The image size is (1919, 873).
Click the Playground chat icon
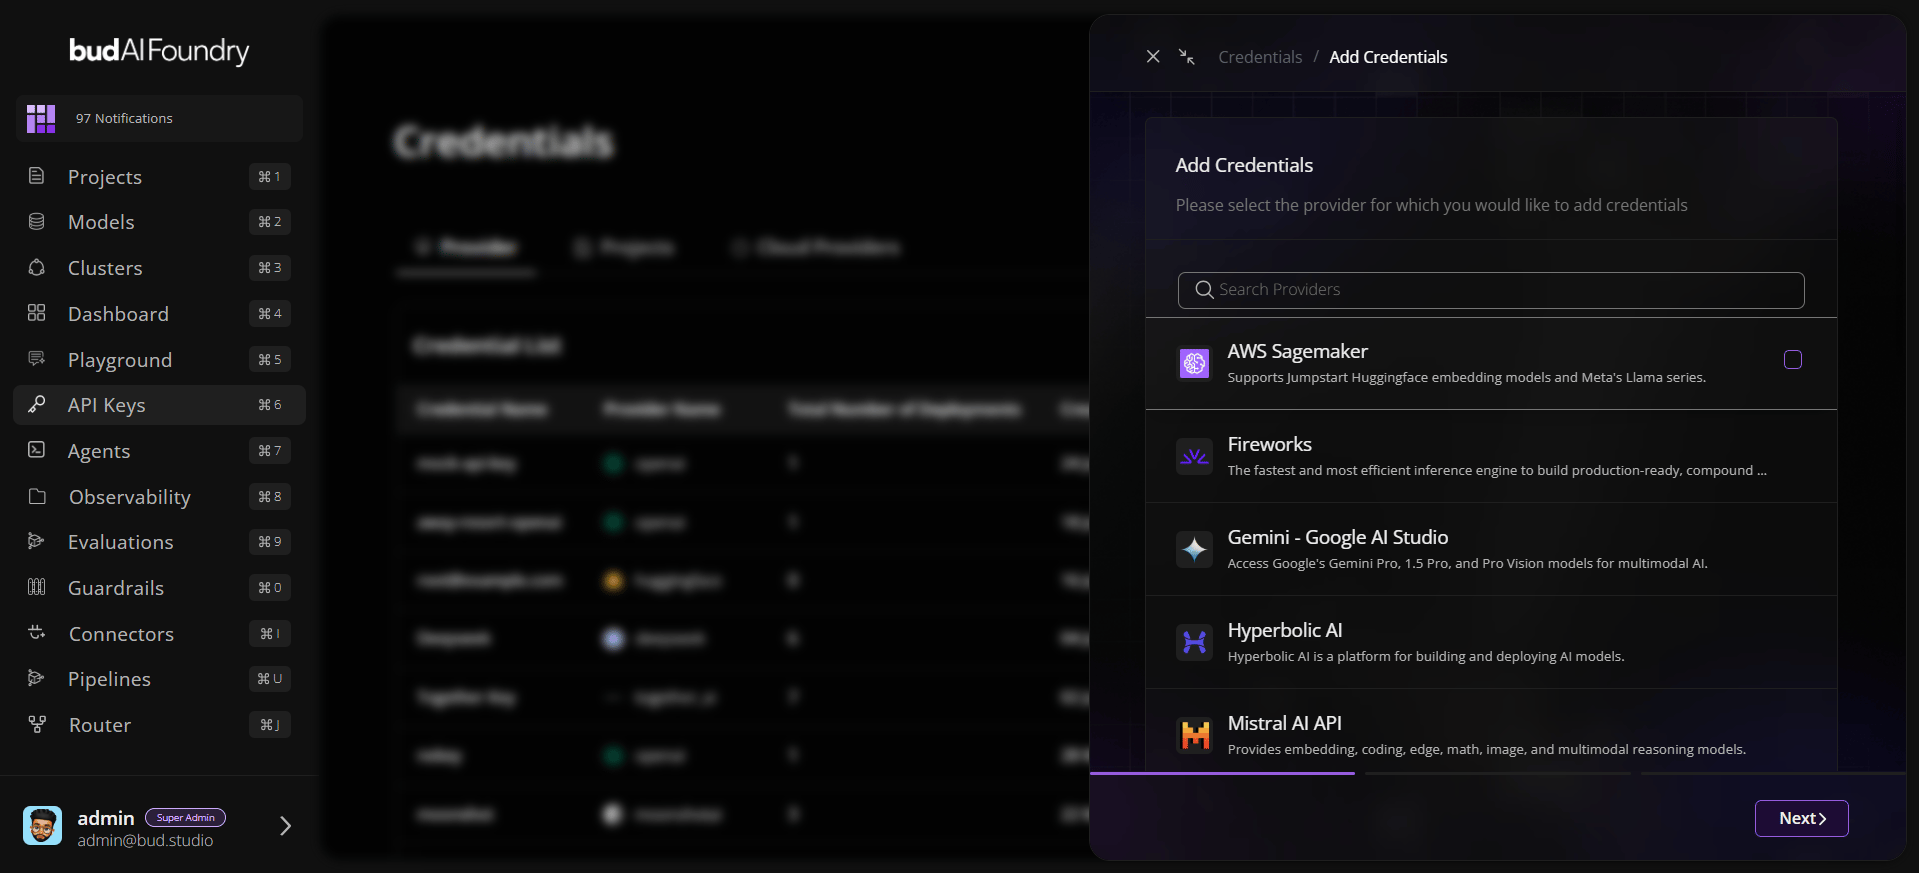tap(36, 359)
